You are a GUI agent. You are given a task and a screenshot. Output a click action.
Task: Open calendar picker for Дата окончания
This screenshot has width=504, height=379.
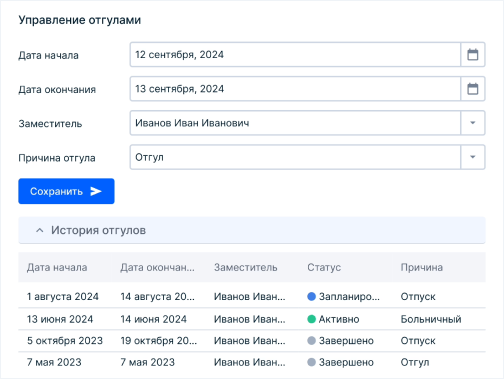[x=472, y=89]
